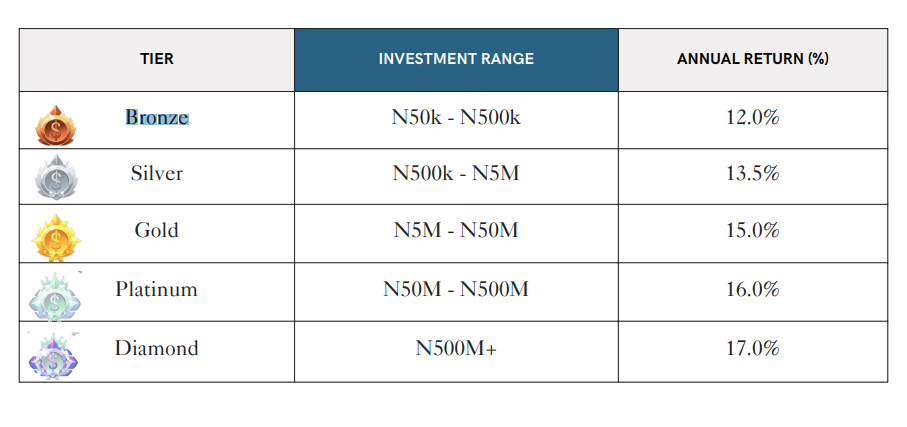Click the TIER column header
Image resolution: width=907 pixels, height=427 pixels.
point(157,59)
